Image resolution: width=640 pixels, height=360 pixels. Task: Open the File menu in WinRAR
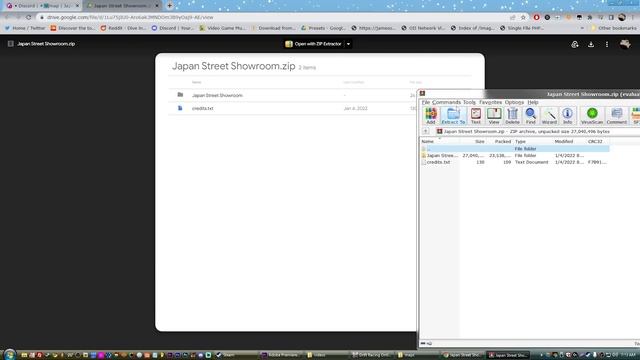point(426,102)
